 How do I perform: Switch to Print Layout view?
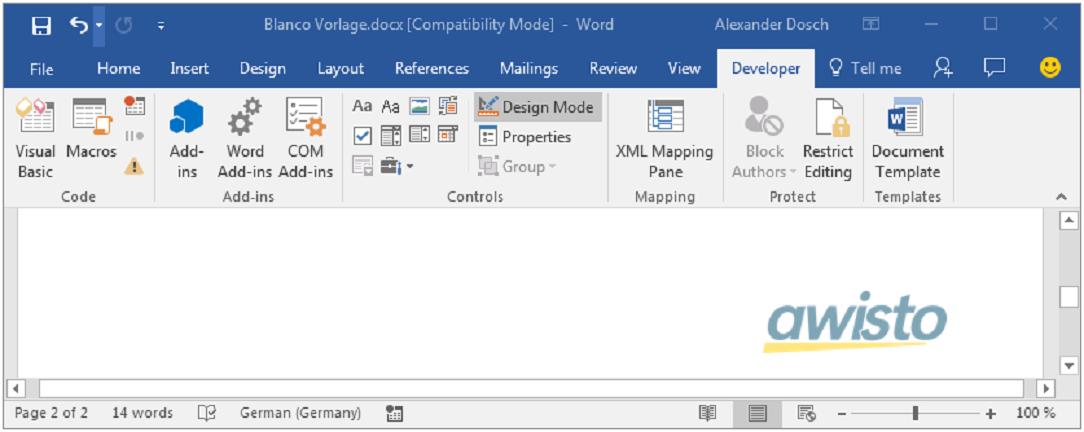tap(758, 413)
